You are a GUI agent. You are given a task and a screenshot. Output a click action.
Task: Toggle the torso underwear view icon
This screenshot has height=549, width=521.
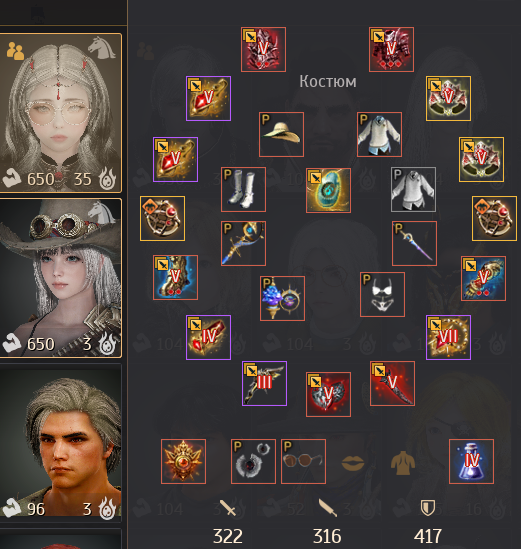click(x=403, y=463)
